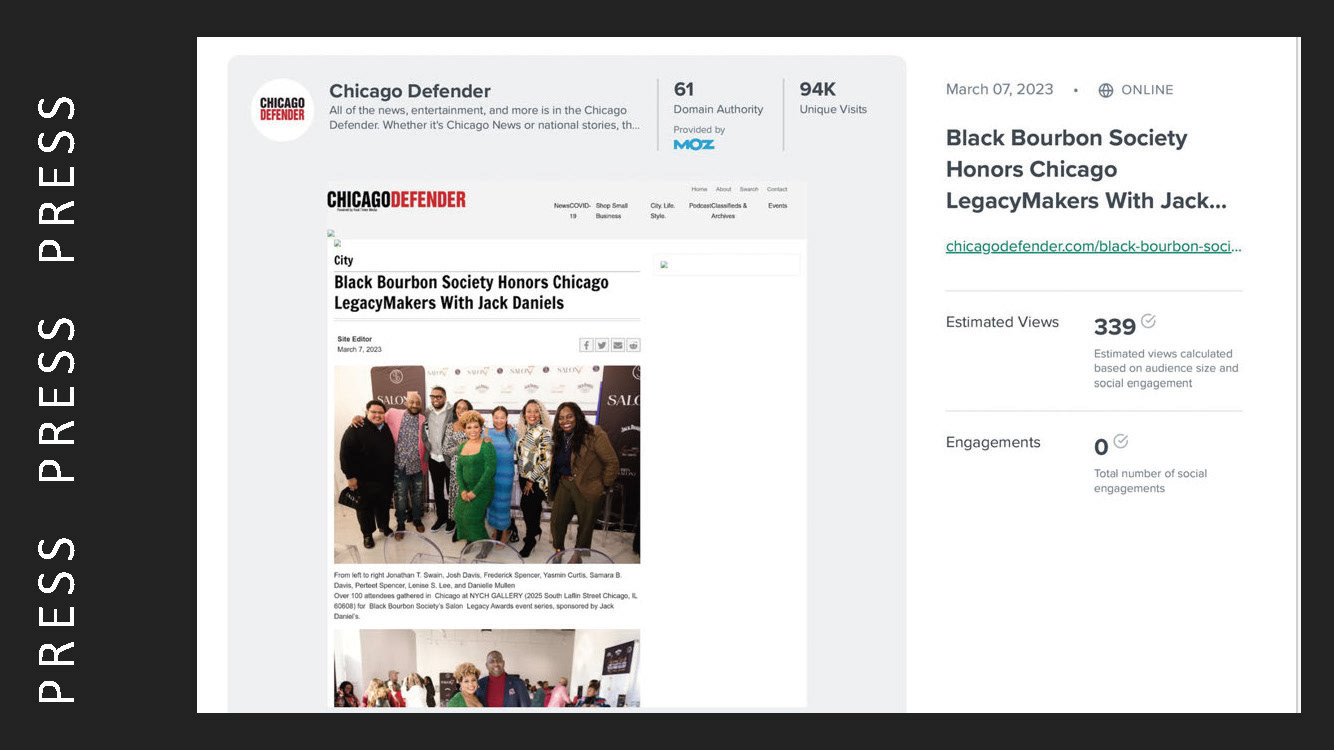Click the Provided by label
Viewport: 1334px width, 750px height.
(x=699, y=130)
